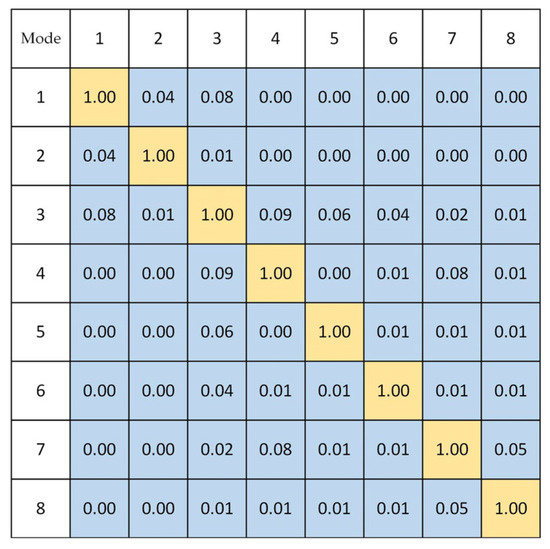Click yellow diagonal cell for mode 1

point(100,97)
